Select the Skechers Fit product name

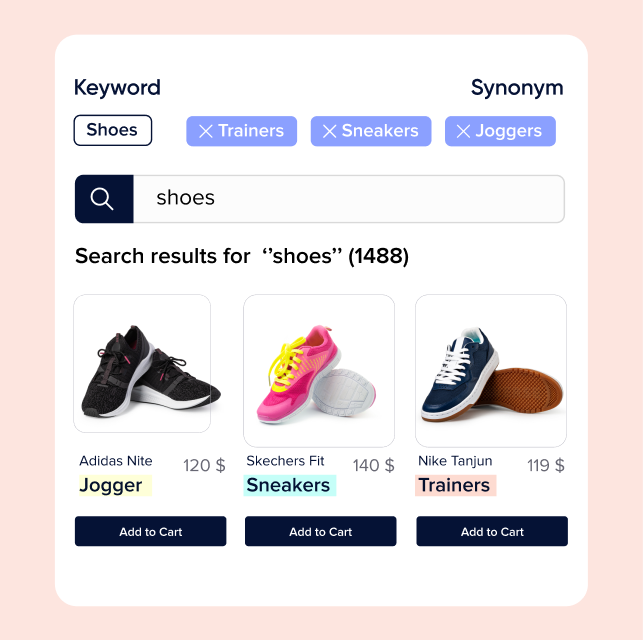285,461
